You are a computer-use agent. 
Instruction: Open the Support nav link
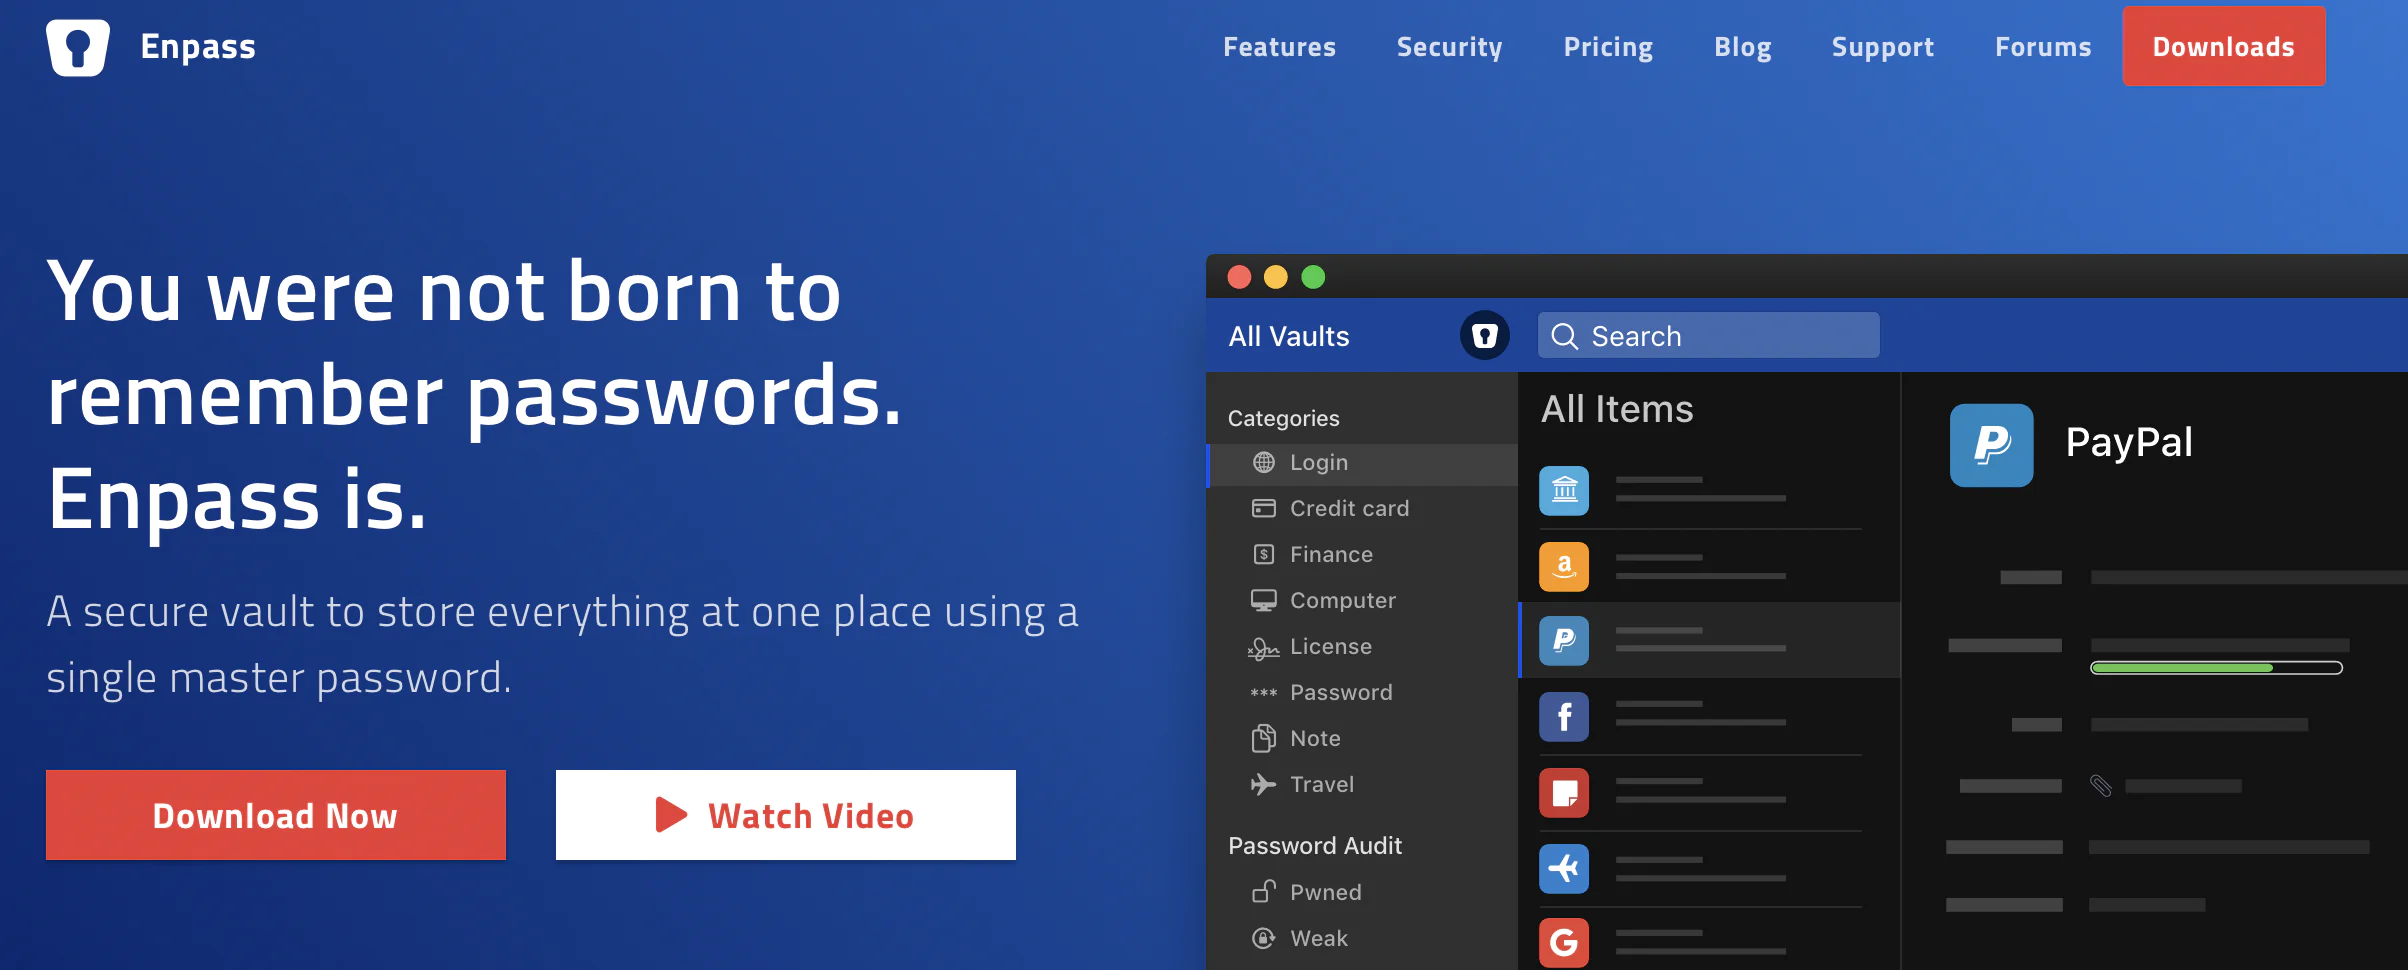point(1882,47)
